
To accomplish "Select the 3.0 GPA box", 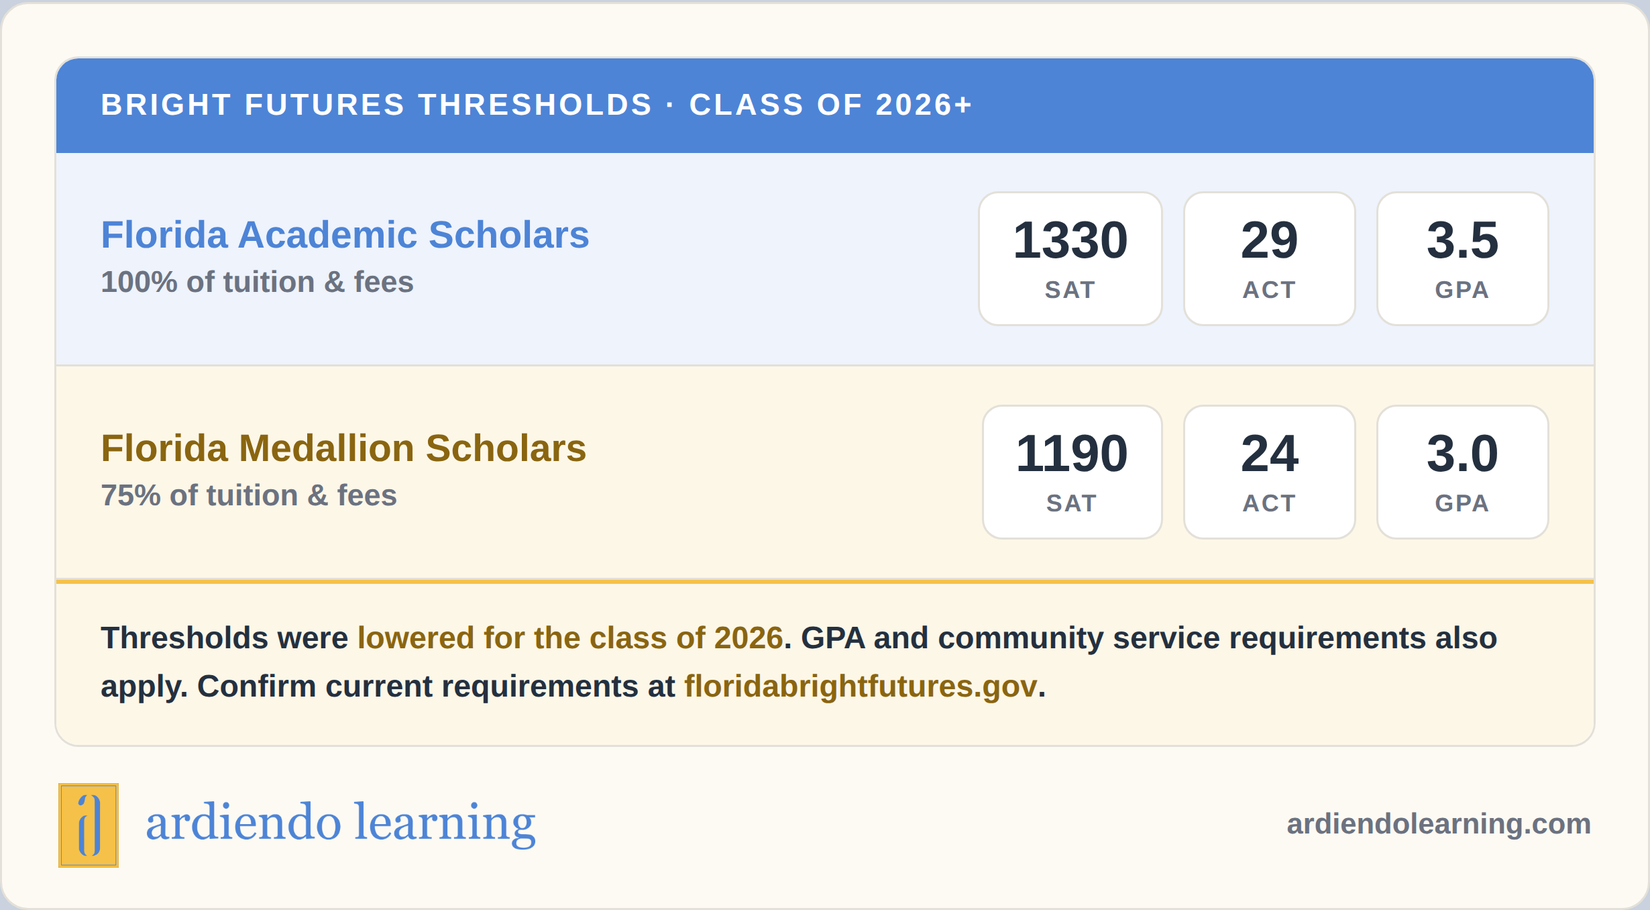I will point(1462,472).
